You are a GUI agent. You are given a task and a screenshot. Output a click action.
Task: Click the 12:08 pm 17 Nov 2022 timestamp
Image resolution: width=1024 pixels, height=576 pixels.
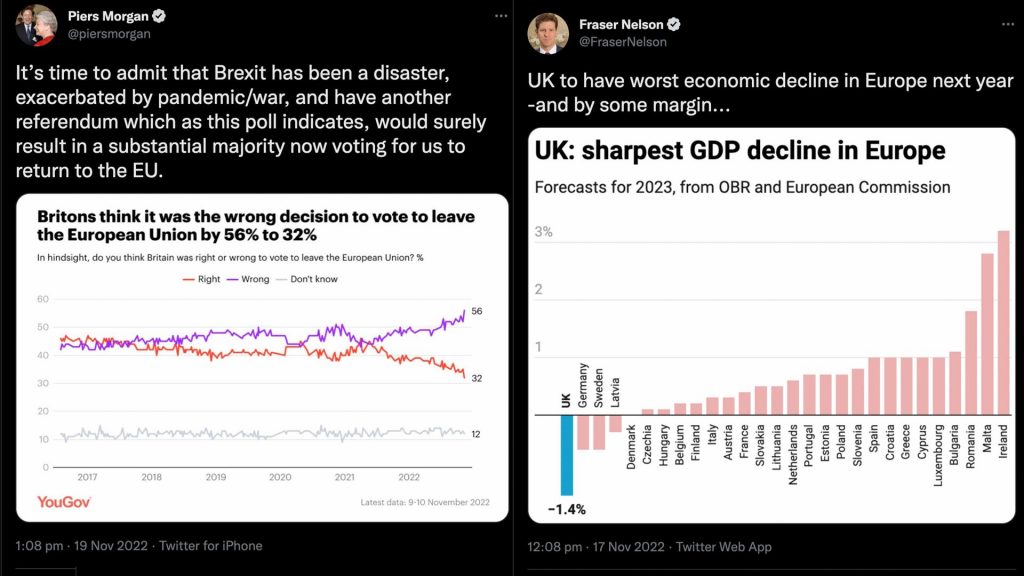tap(596, 547)
